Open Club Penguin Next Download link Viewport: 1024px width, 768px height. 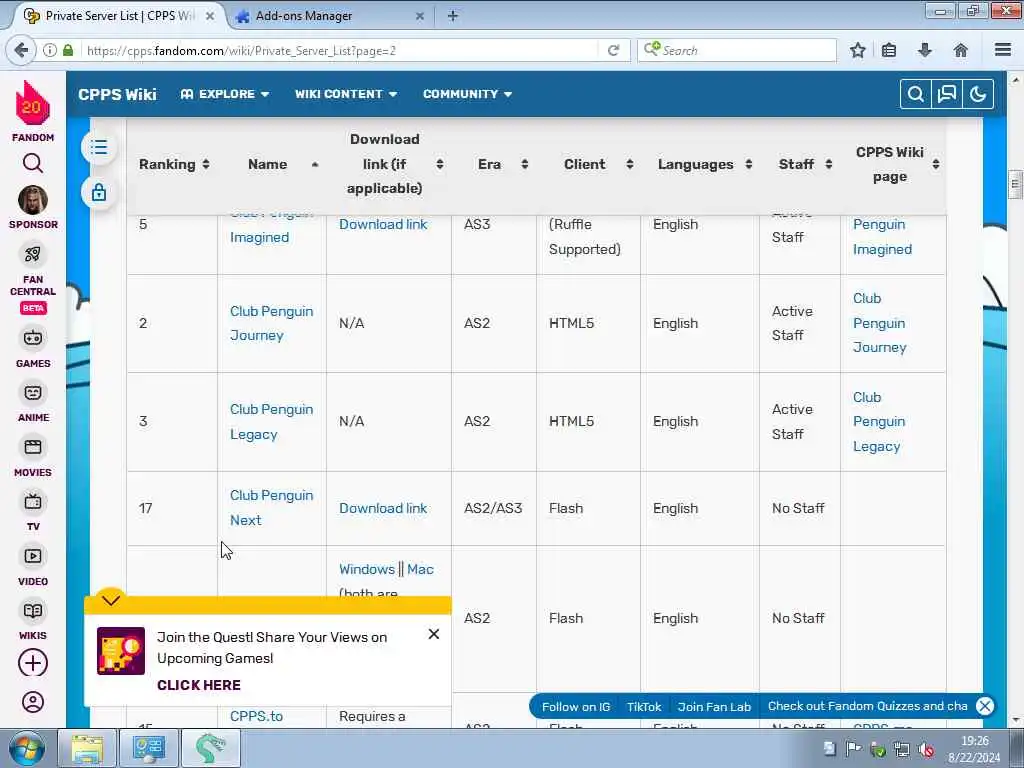[383, 508]
